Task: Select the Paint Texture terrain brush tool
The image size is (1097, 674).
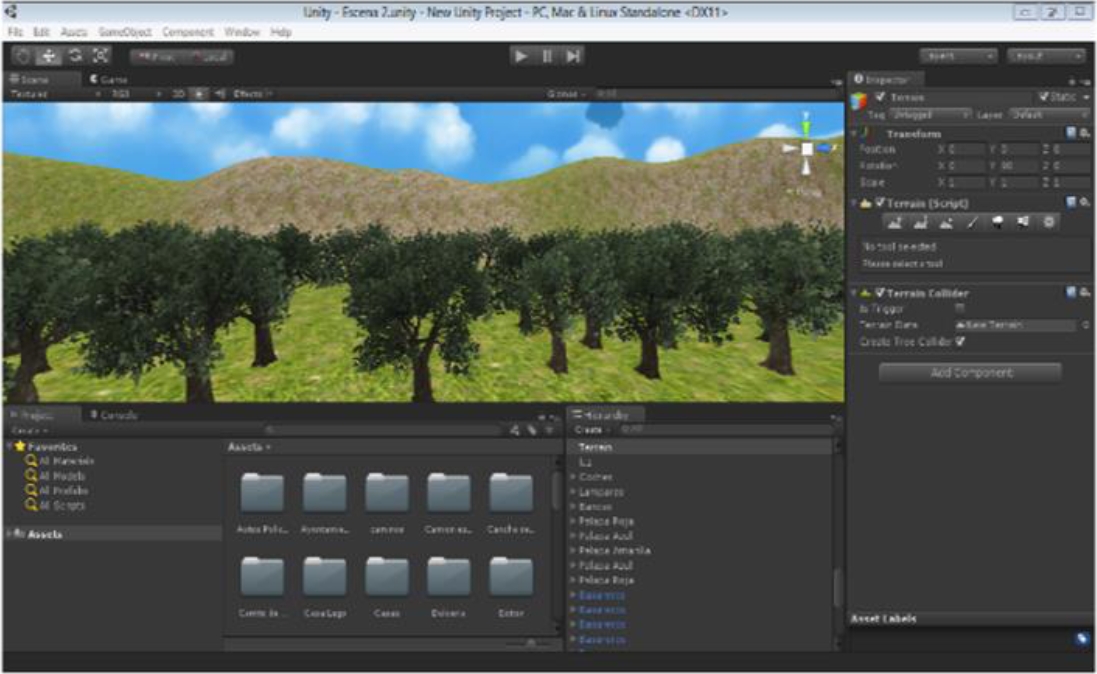Action: point(971,223)
